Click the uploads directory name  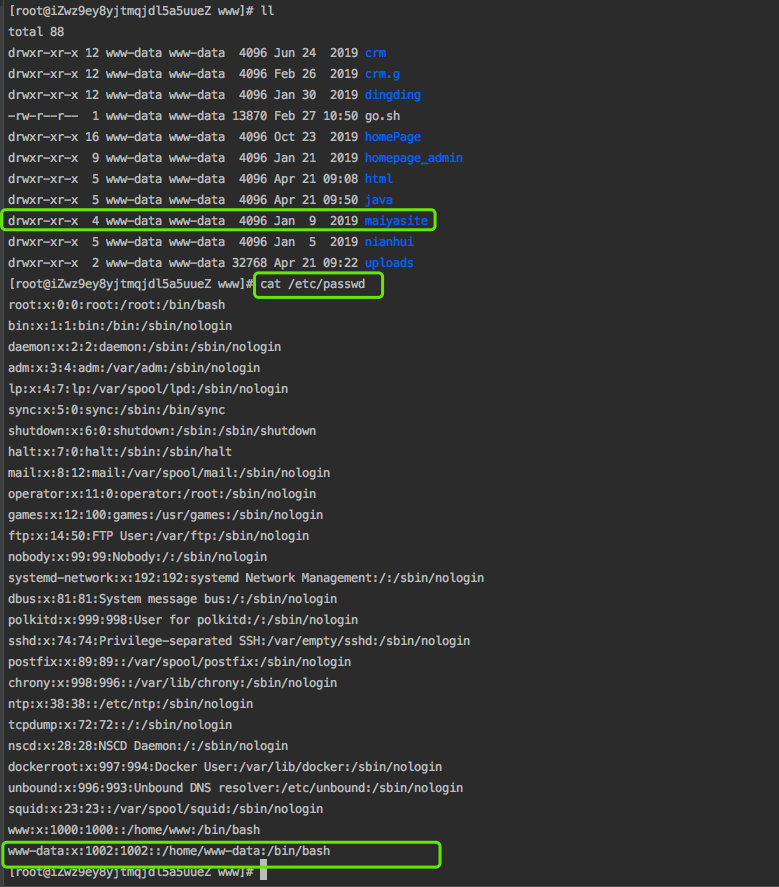[389, 263]
